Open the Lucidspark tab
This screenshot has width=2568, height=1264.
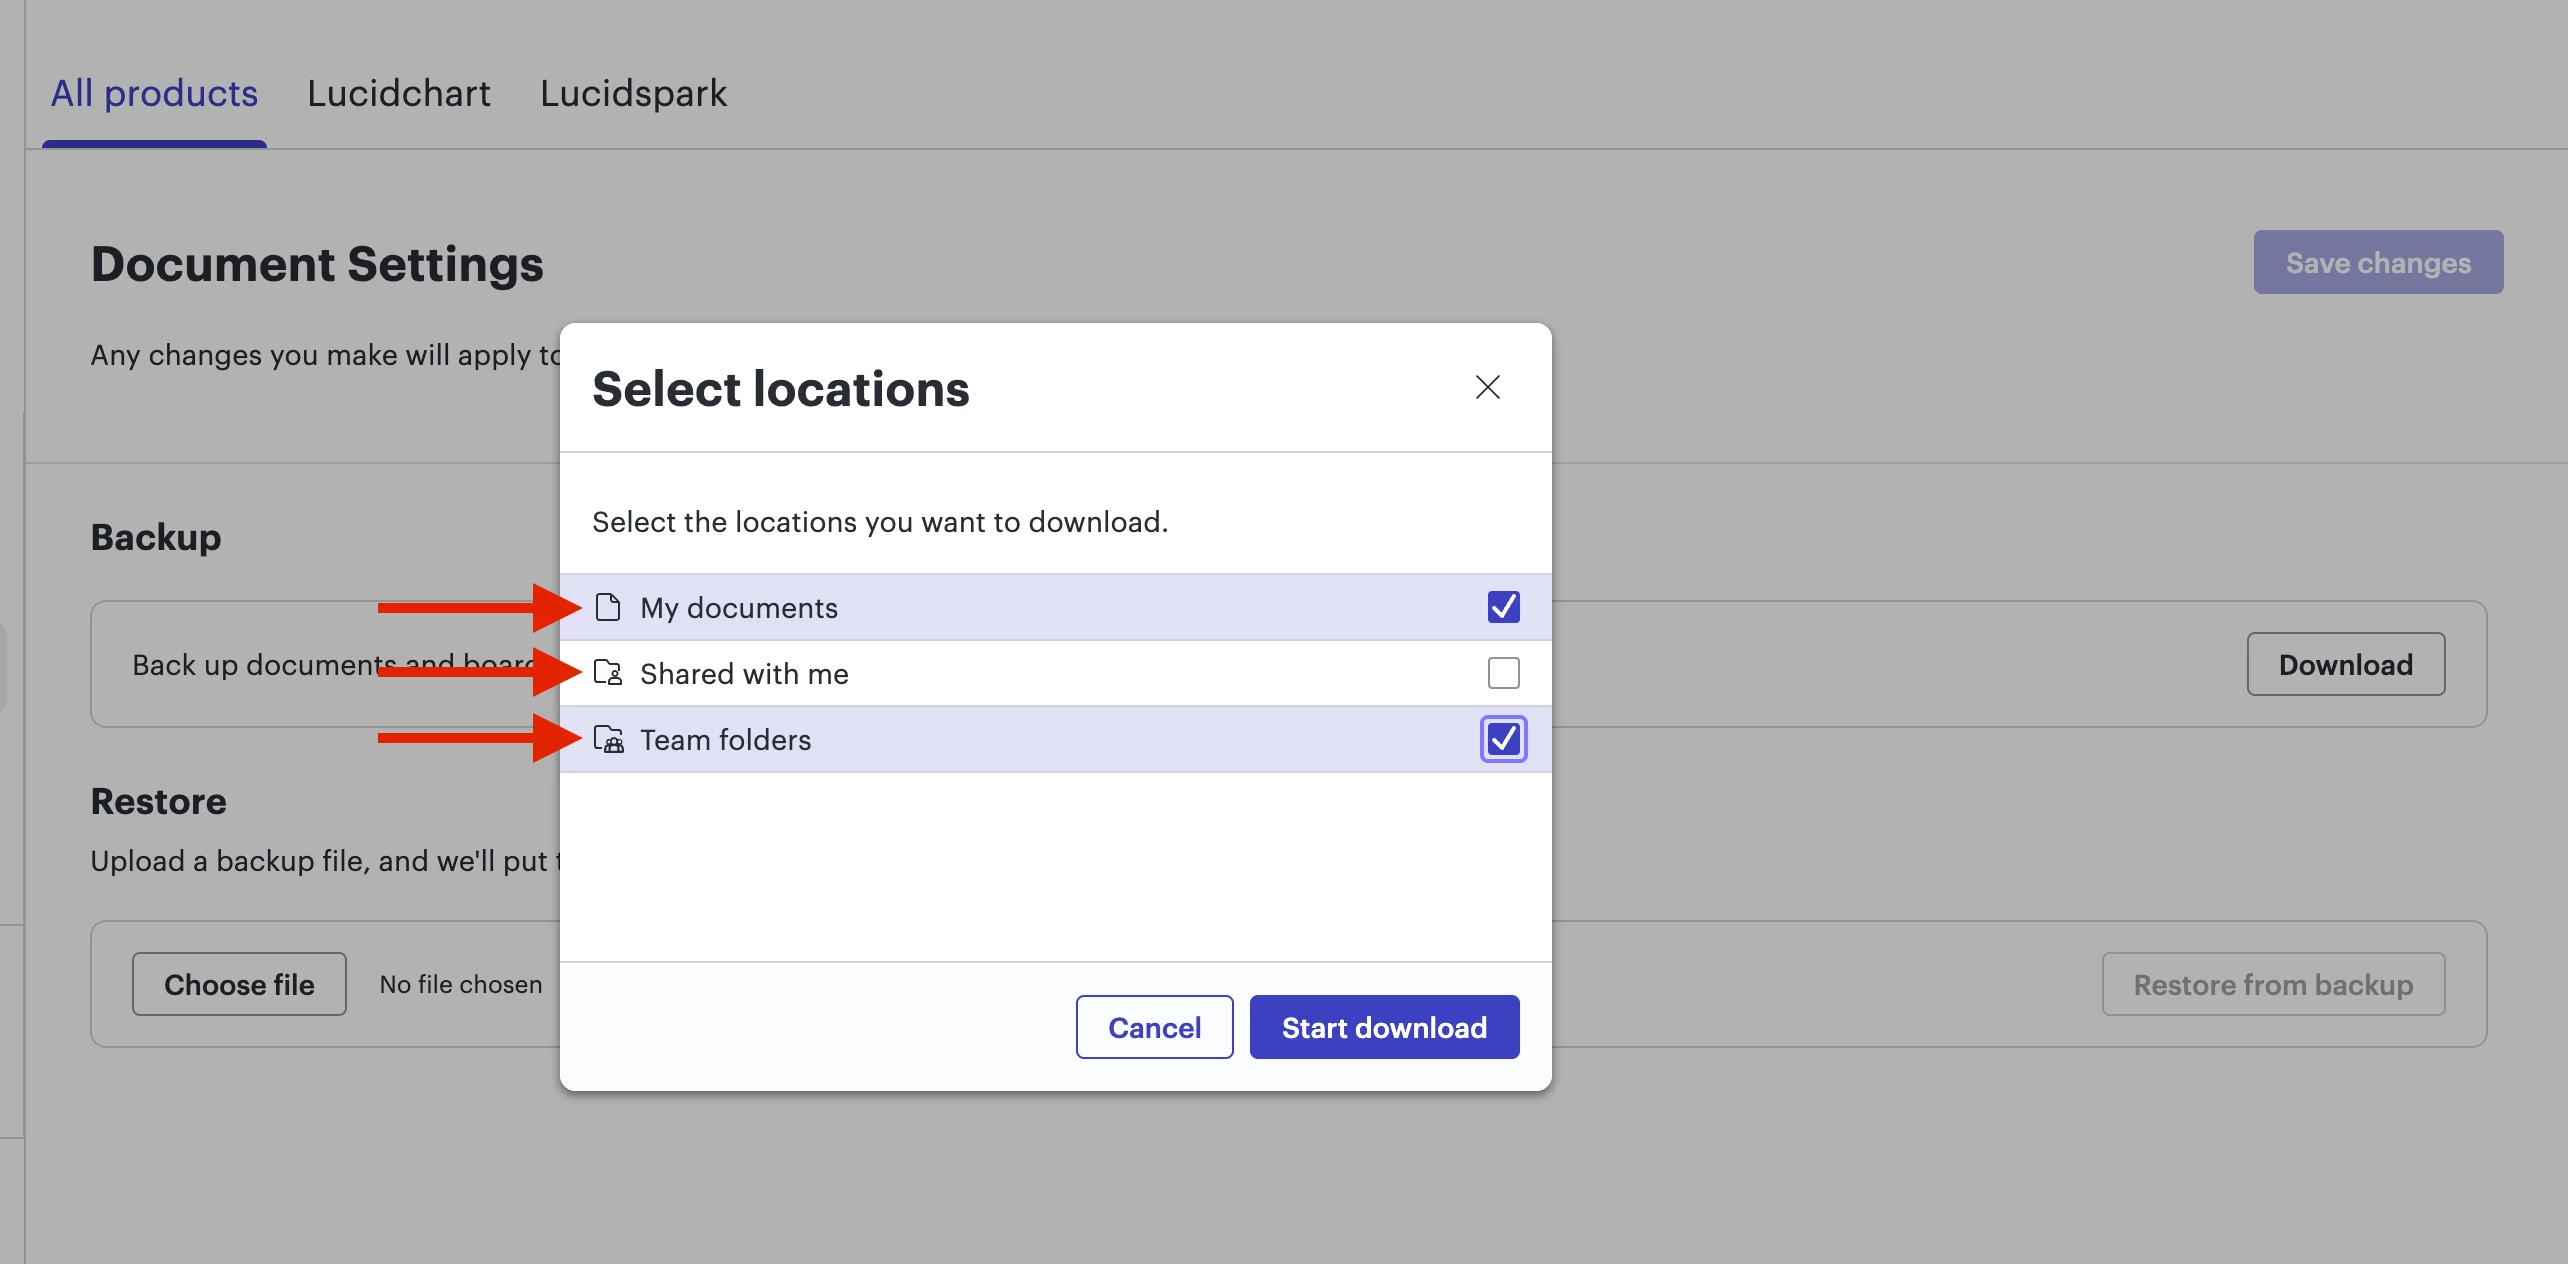633,93
